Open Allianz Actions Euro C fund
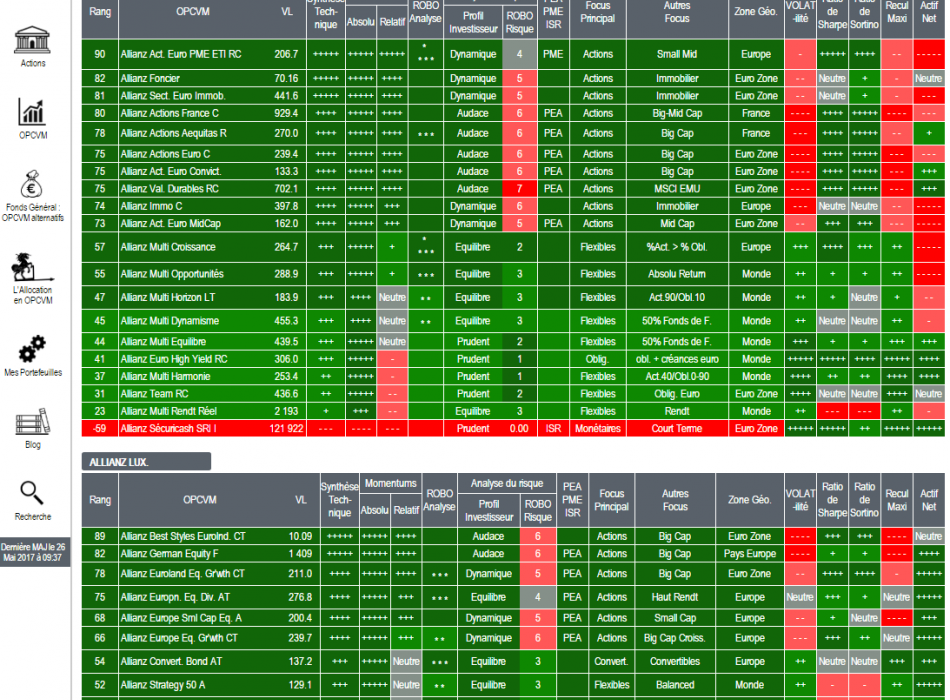950x700 pixels. (165, 154)
